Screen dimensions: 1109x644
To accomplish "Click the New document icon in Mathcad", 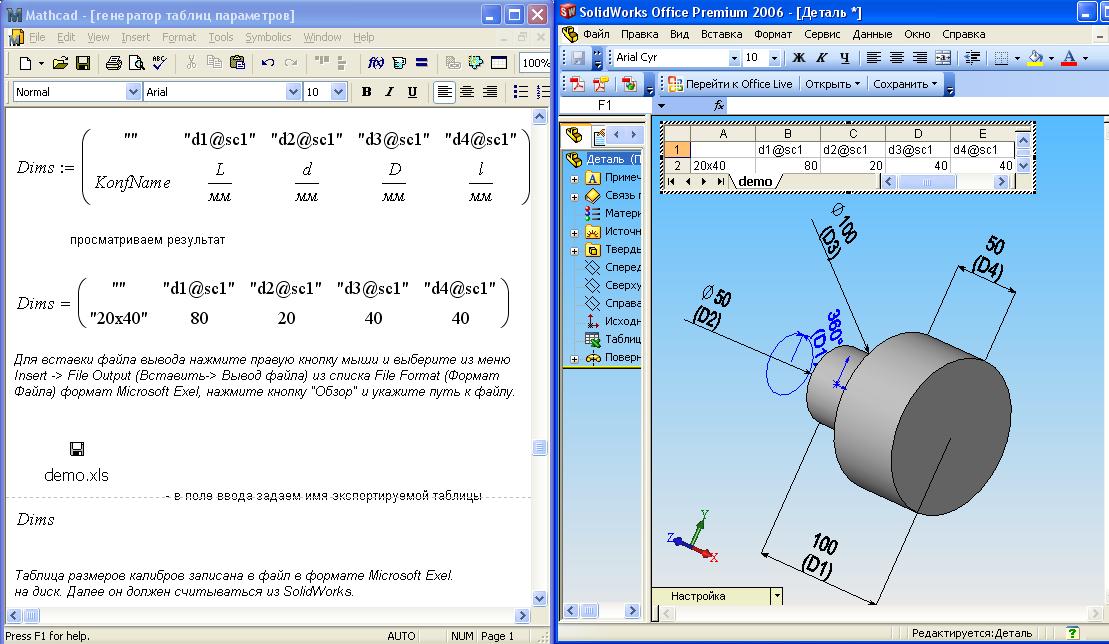I will pyautogui.click(x=25, y=64).
